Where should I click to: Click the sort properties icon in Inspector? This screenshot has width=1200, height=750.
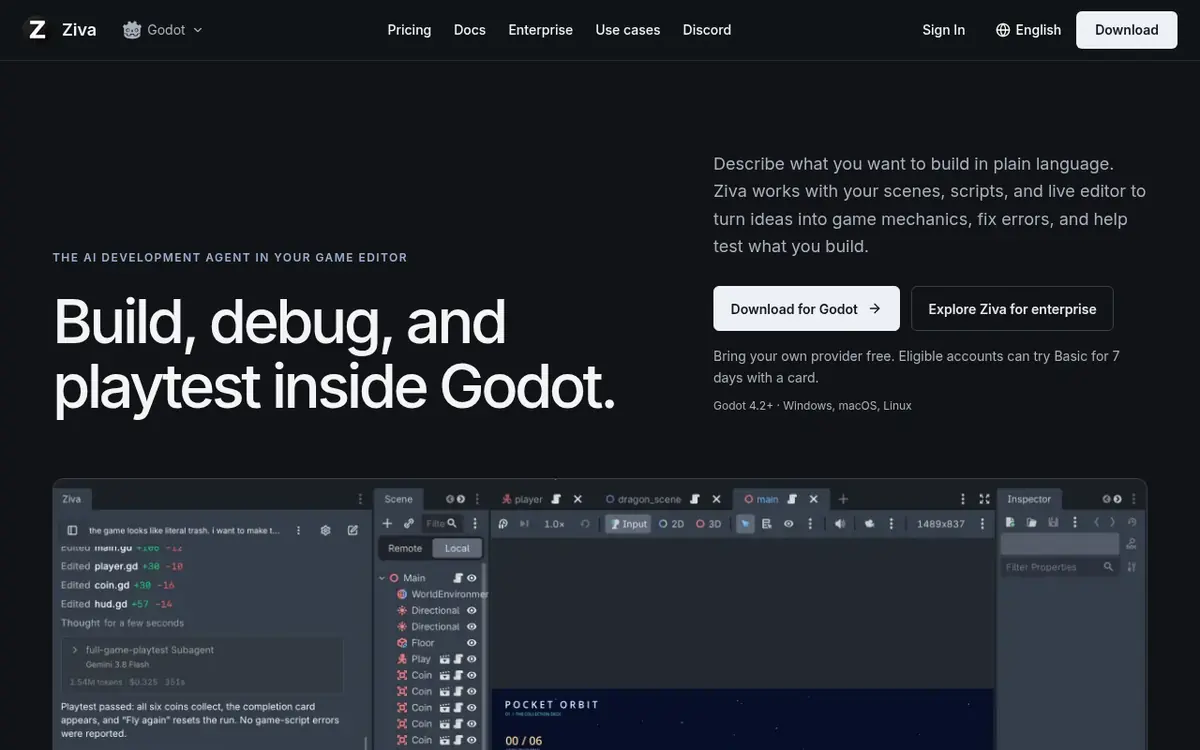coord(1132,567)
